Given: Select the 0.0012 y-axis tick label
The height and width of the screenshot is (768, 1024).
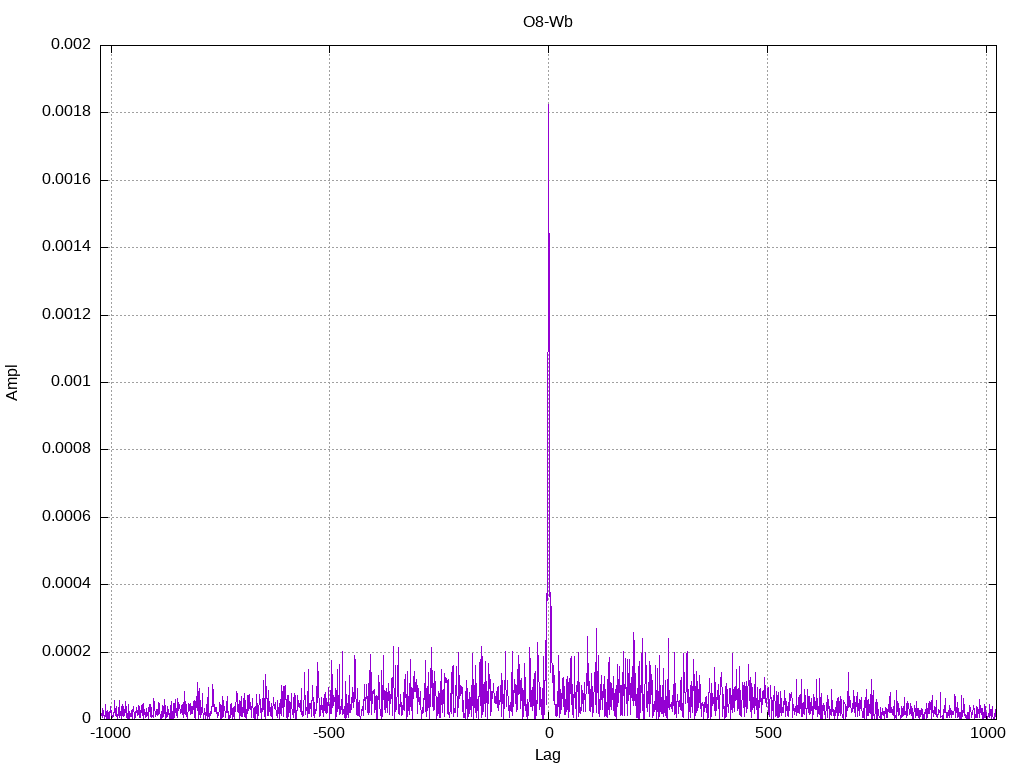Looking at the screenshot, I should click(x=66, y=314).
